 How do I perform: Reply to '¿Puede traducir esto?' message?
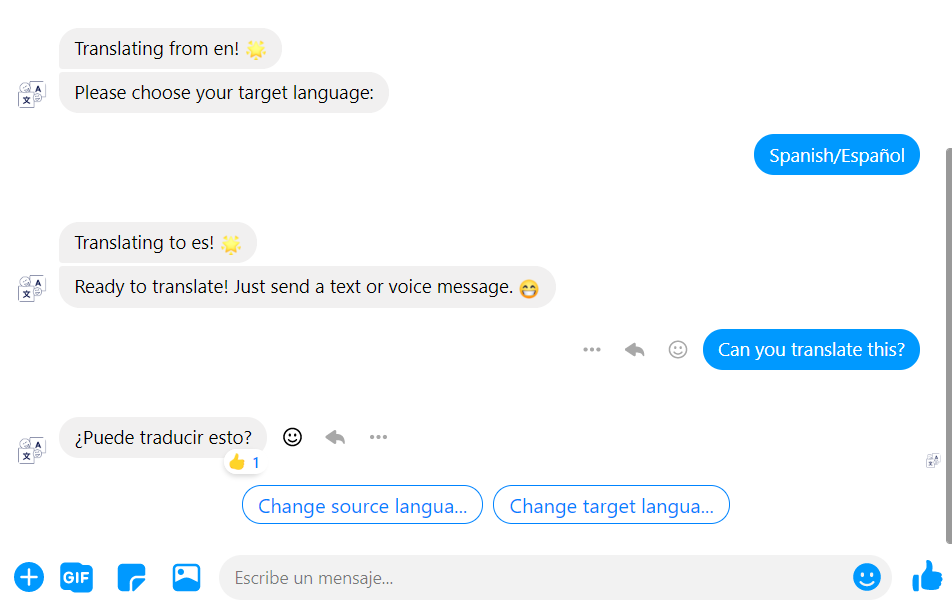click(335, 437)
